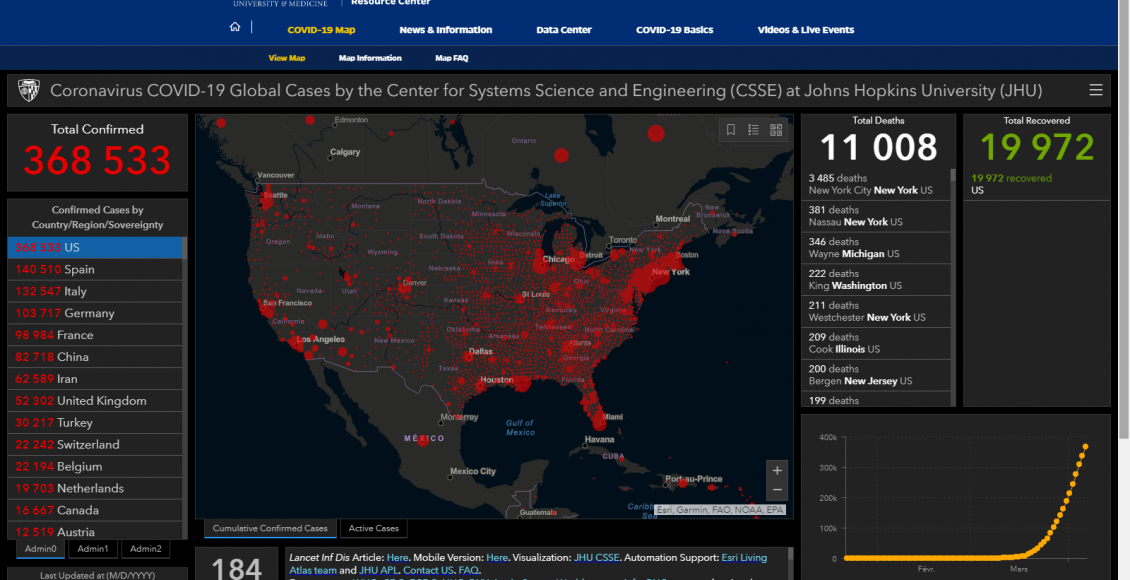Viewport: 1130px width, 580px height.
Task: Select France in the country list
Action: point(95,335)
